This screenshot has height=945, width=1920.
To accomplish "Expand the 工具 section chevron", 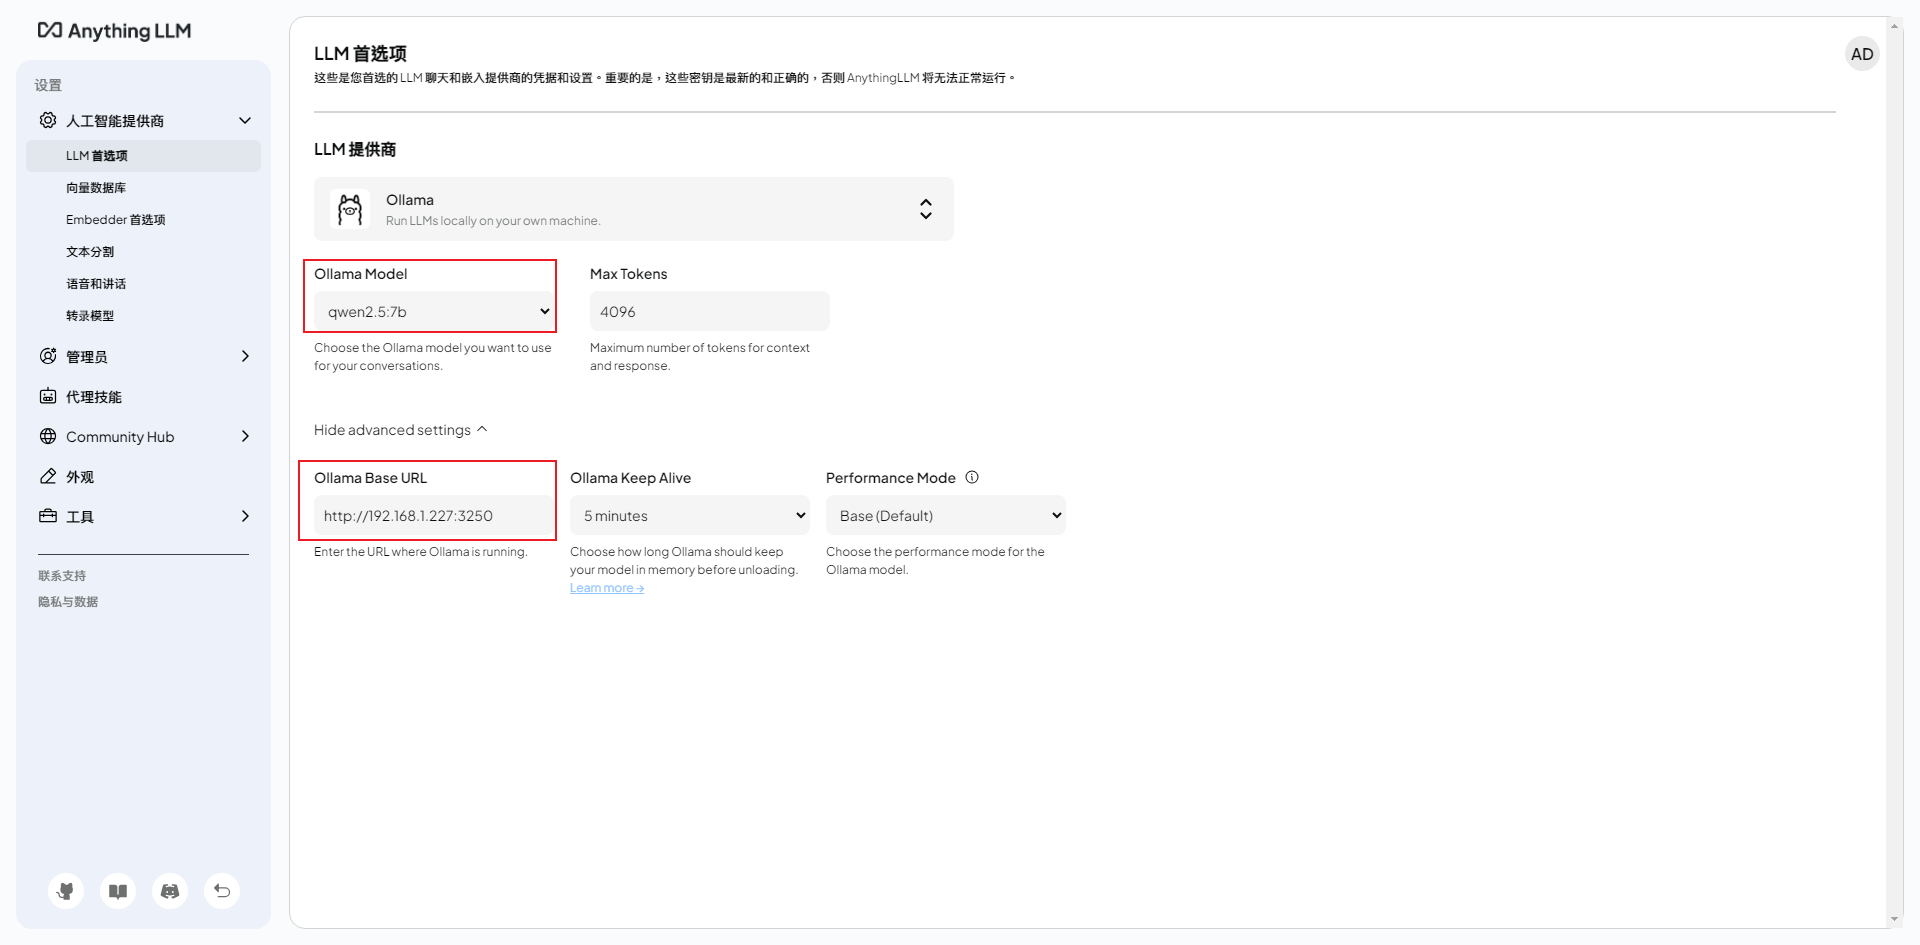I will point(245,516).
